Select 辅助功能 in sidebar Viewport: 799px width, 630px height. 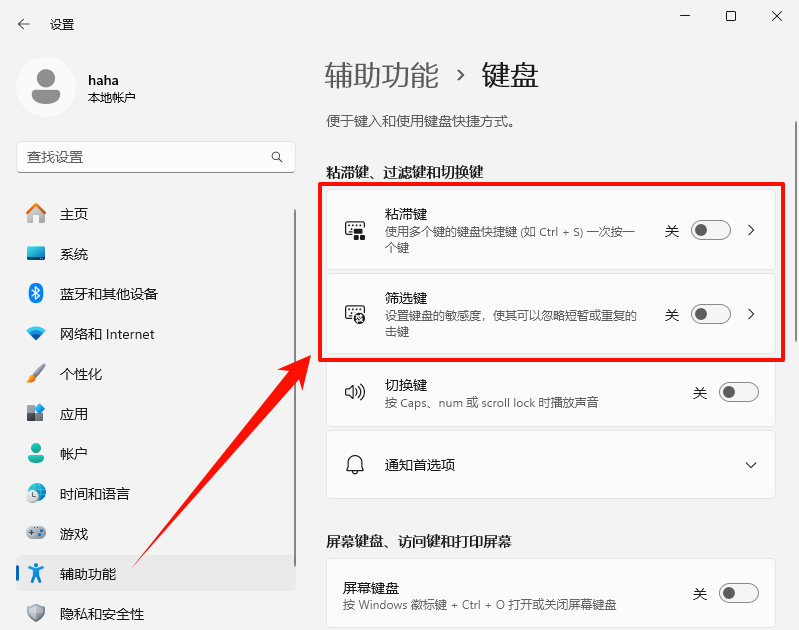[x=155, y=573]
